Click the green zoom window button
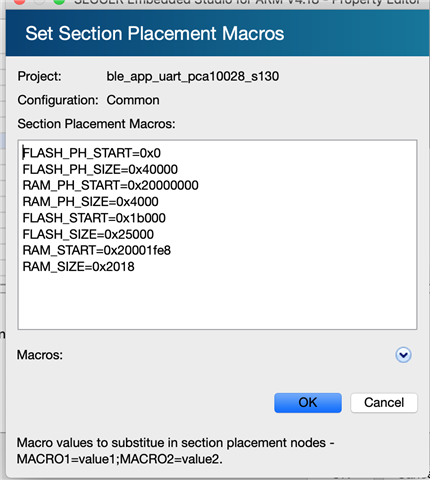 click(x=59, y=2)
